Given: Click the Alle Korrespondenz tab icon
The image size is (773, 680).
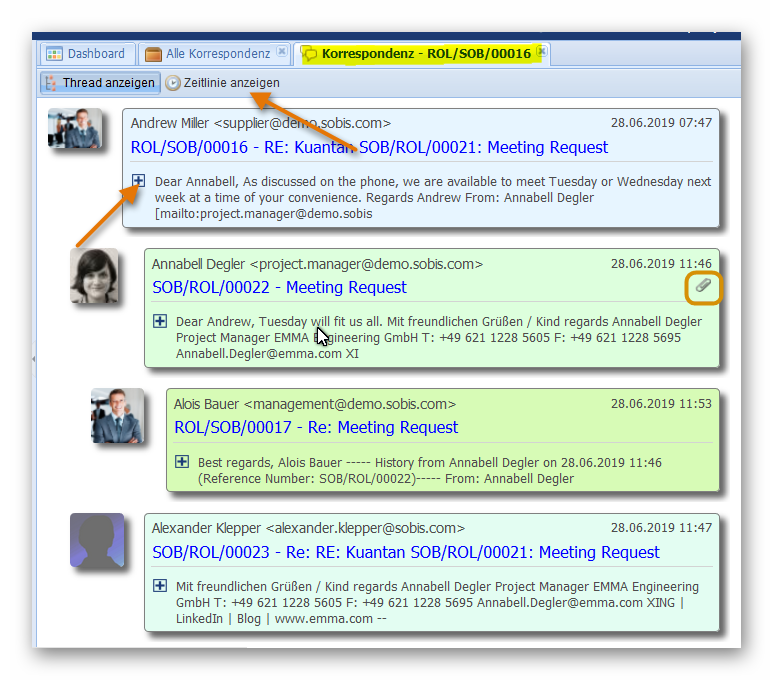Looking at the screenshot, I should (153, 54).
